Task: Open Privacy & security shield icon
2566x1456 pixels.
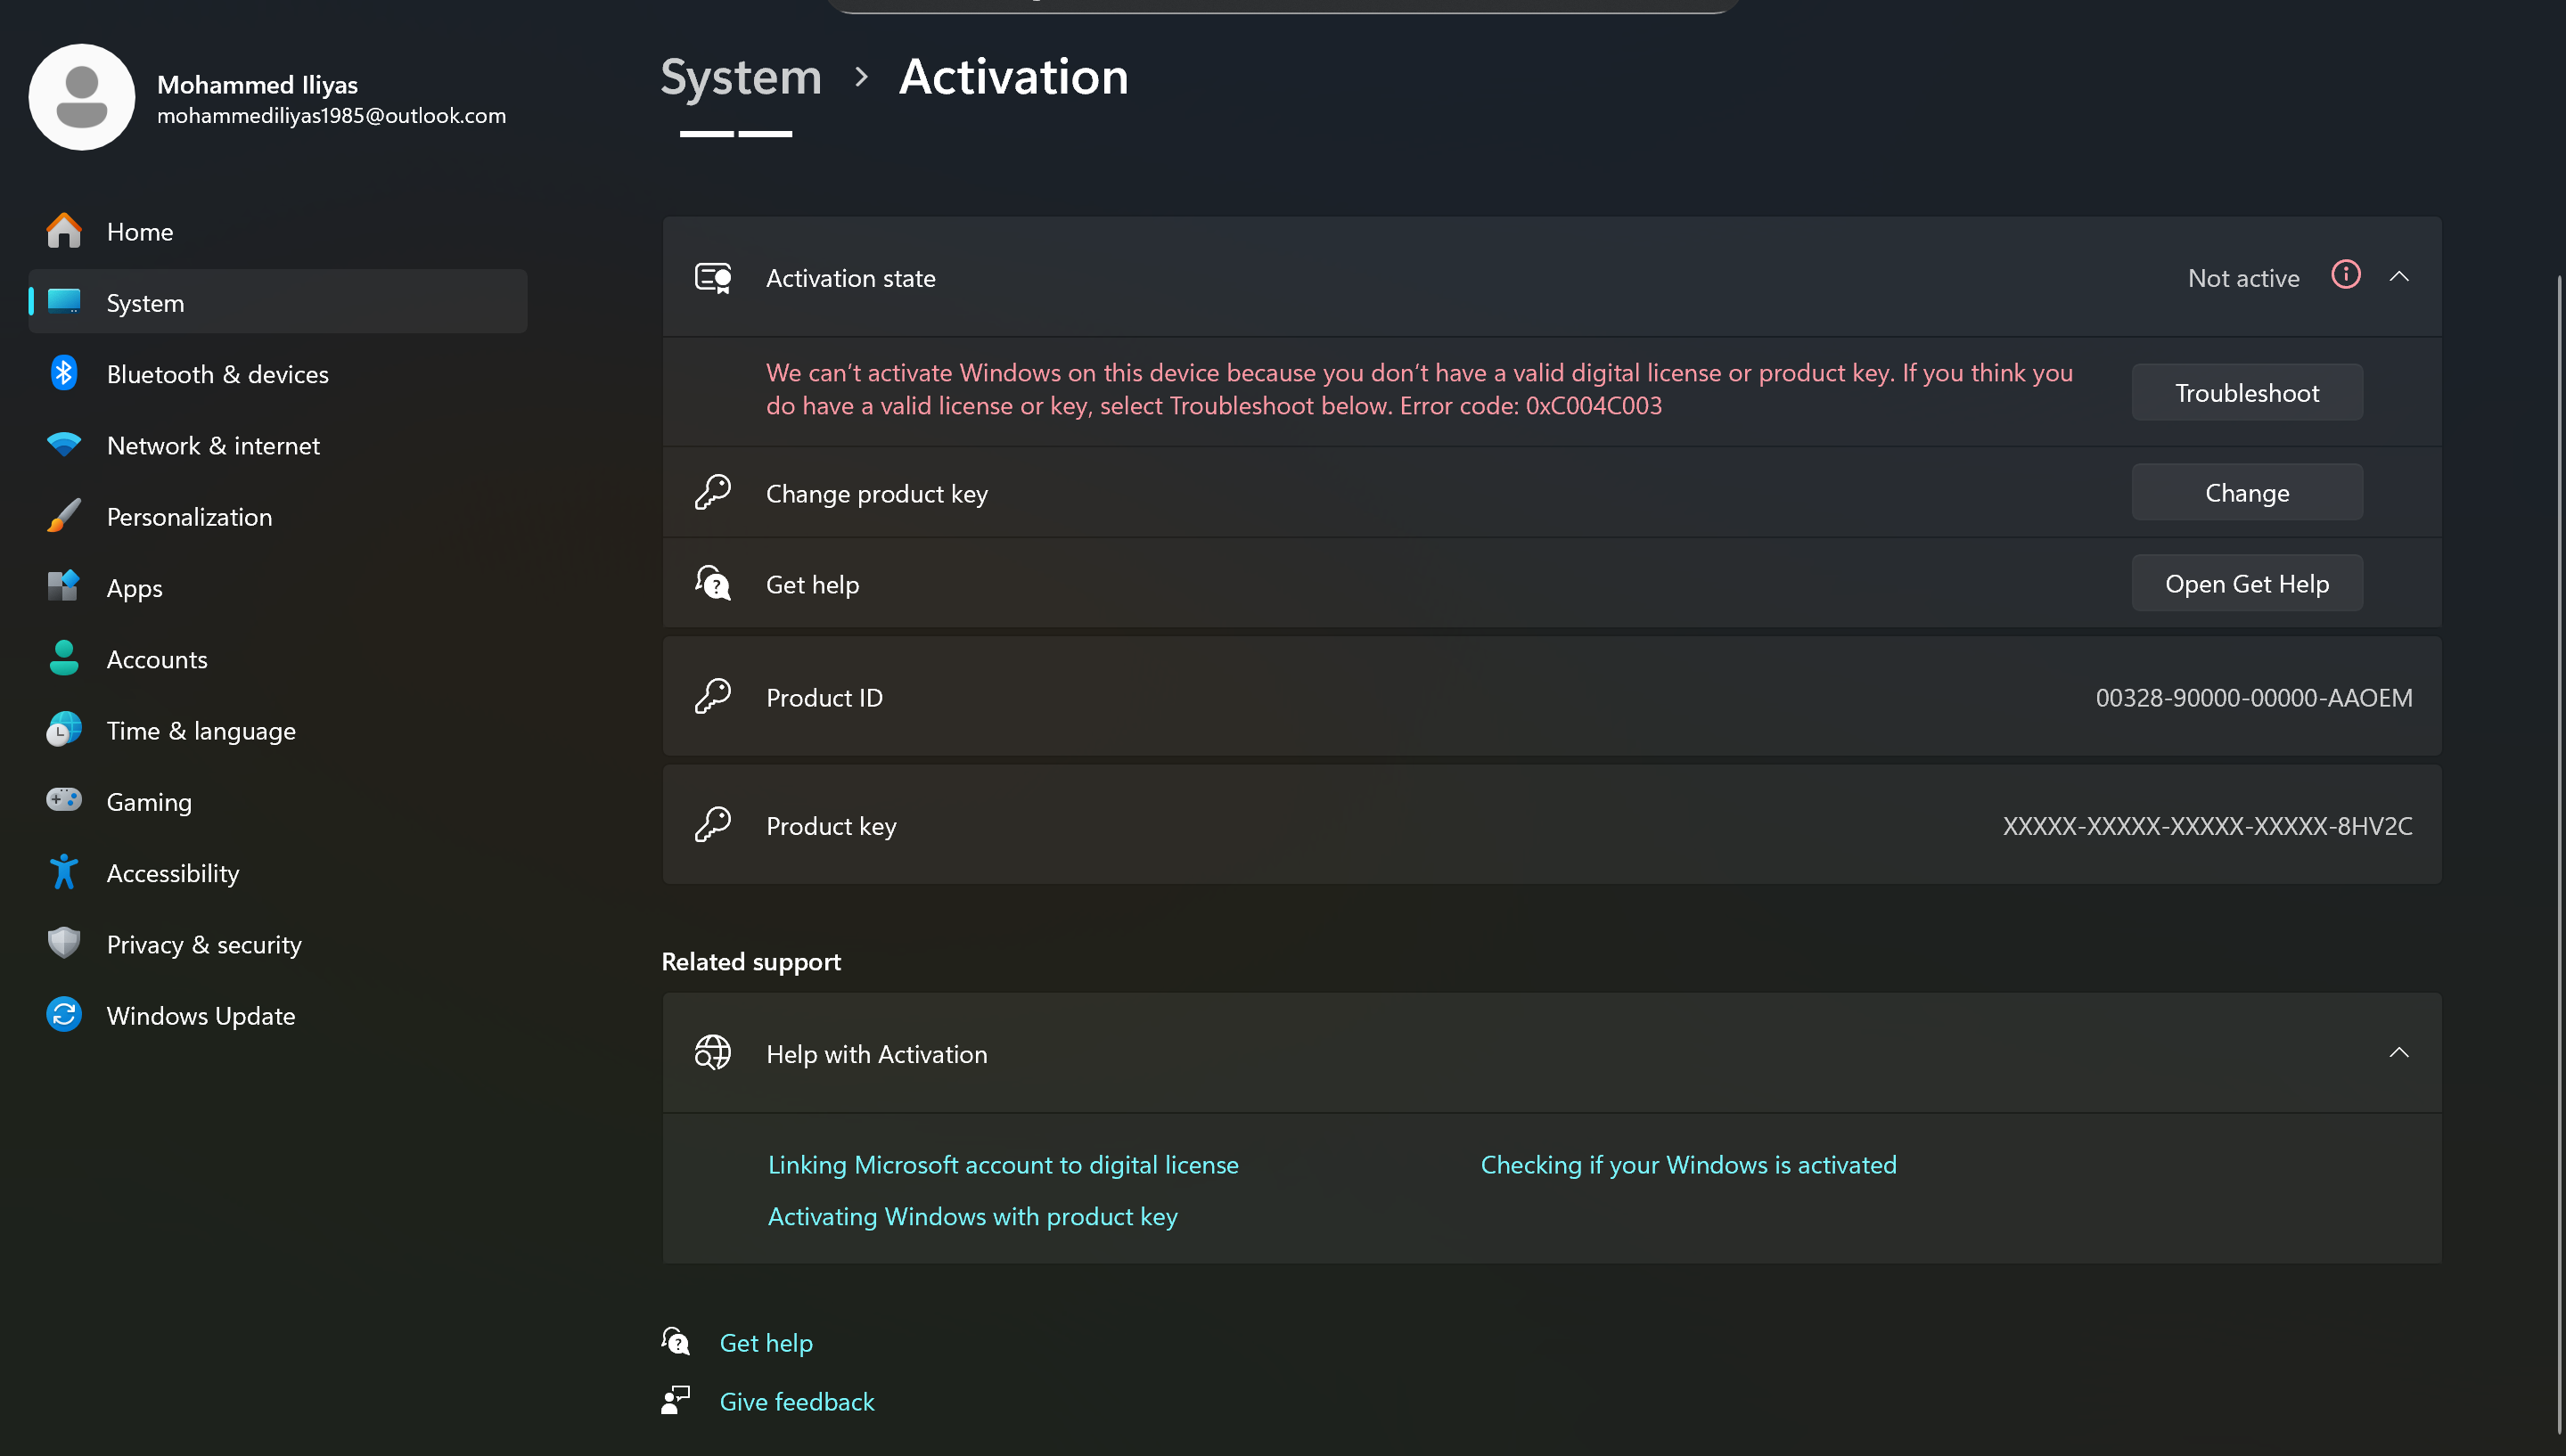Action: click(64, 943)
